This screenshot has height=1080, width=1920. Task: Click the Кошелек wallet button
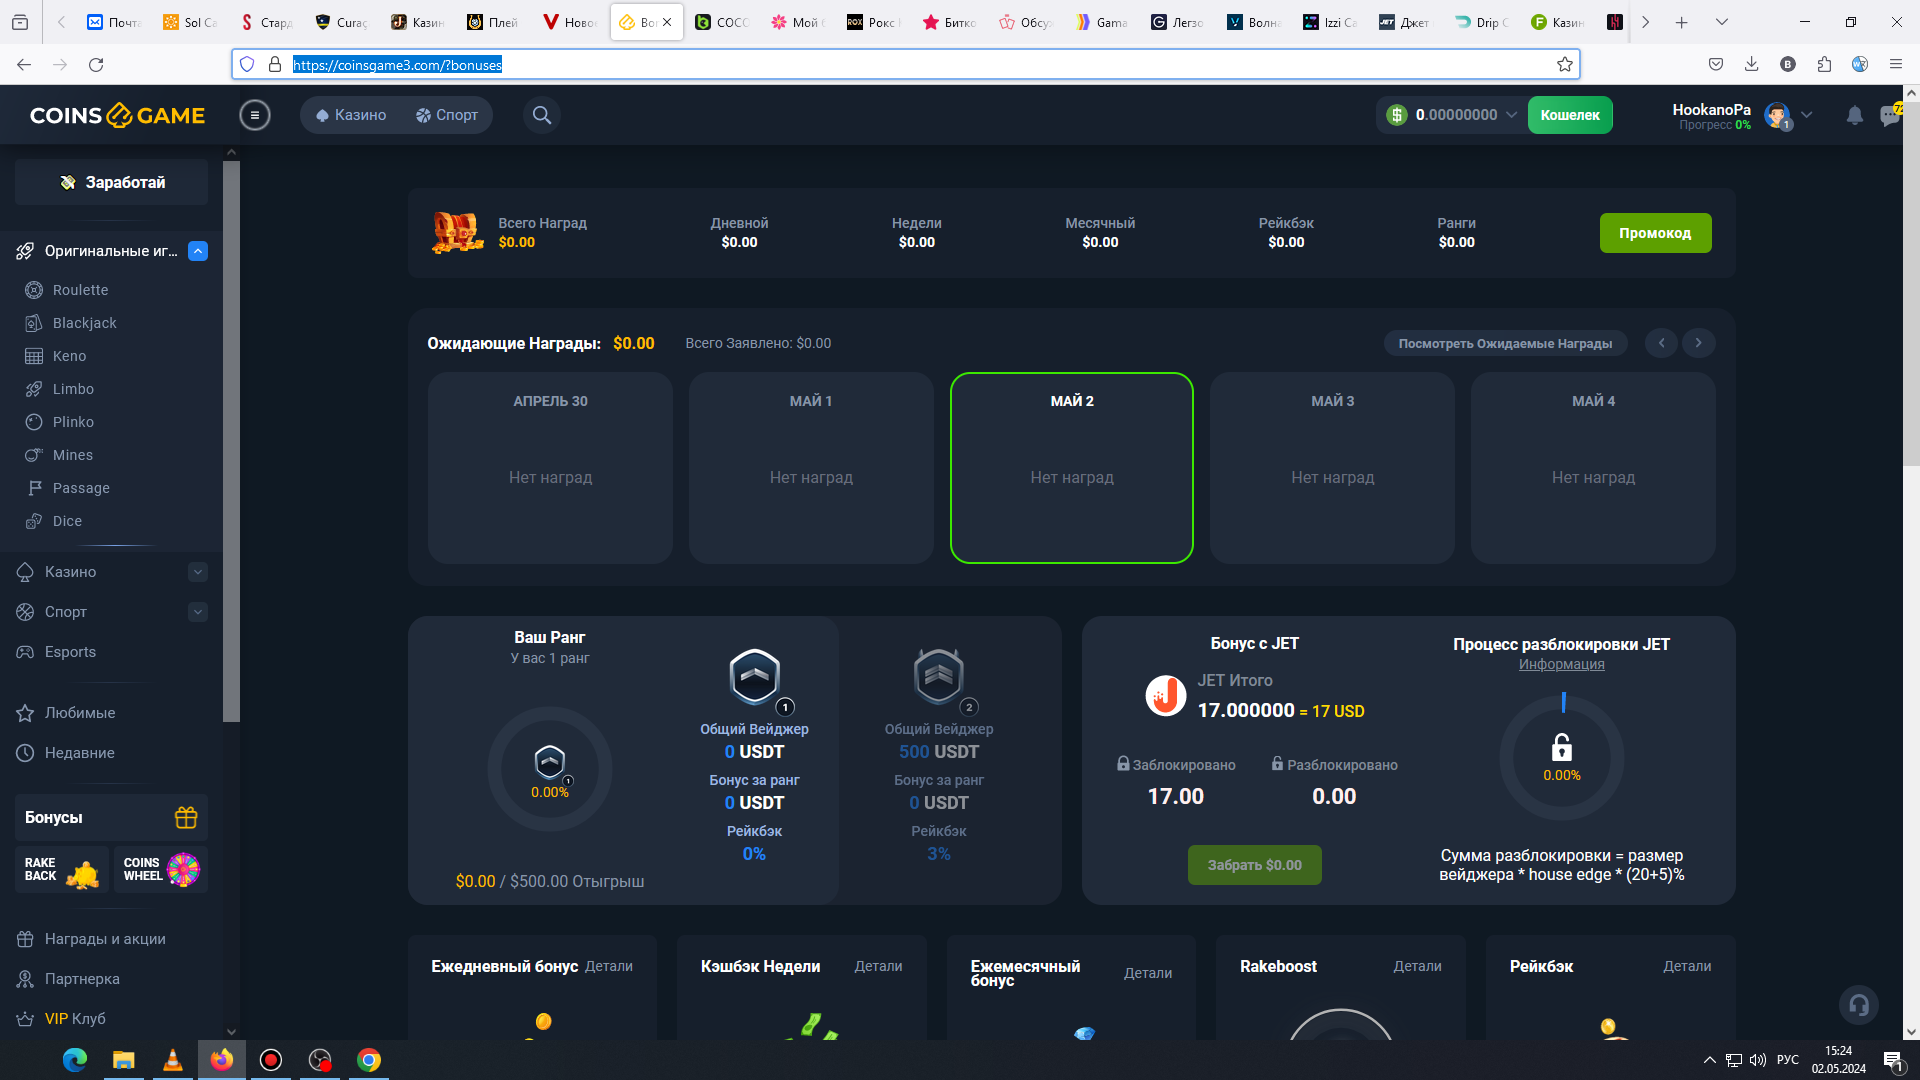tap(1569, 115)
